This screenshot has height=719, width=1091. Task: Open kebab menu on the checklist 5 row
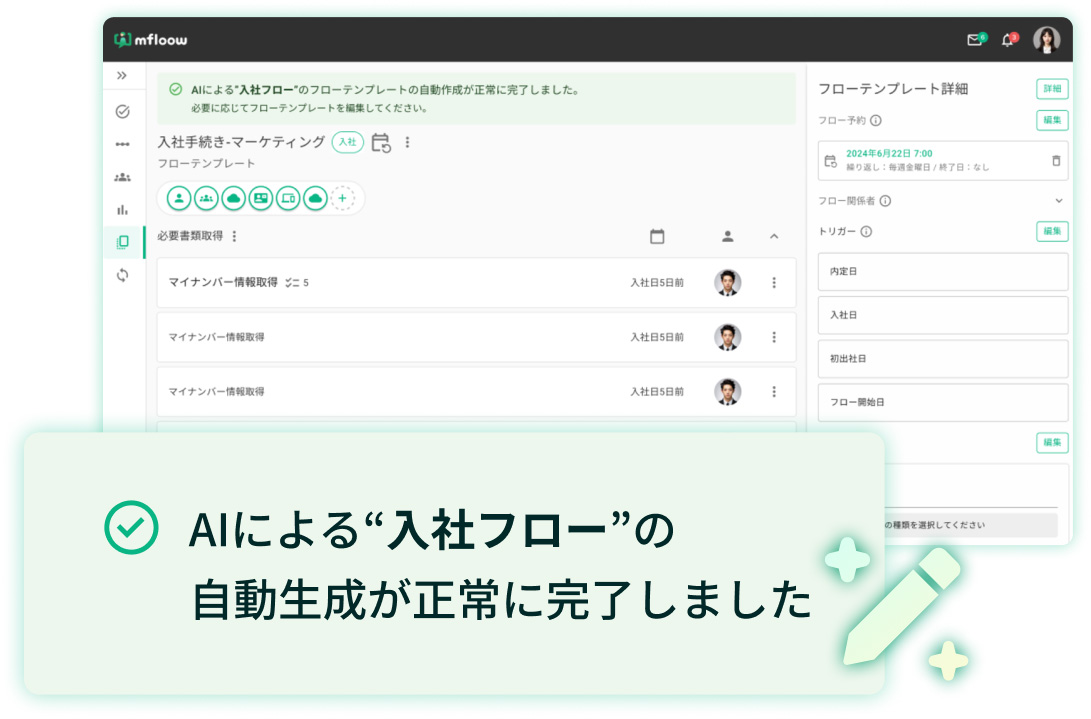[x=774, y=283]
